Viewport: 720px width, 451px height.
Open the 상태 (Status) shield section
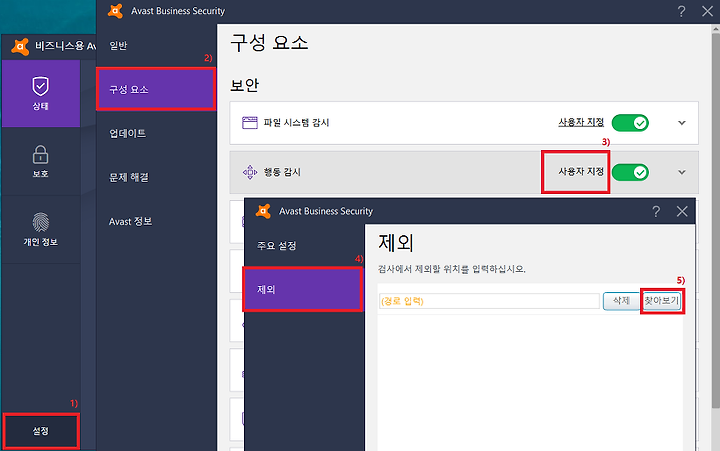coord(40,93)
